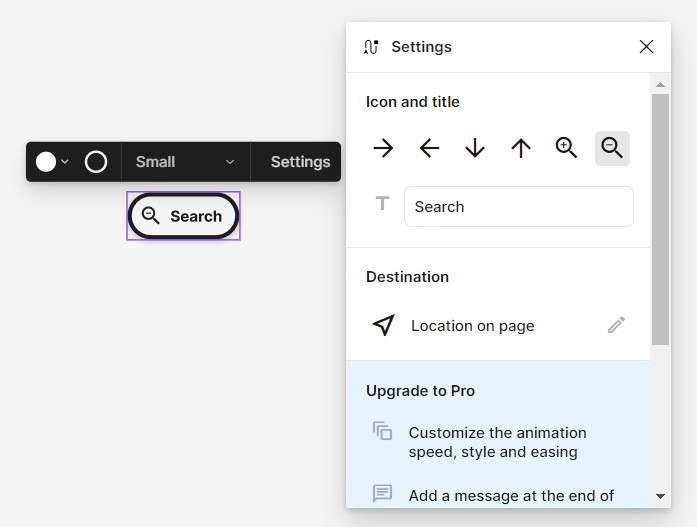Click the Settings panel logo icon
Viewport: 697px width, 527px height.
pos(371,47)
